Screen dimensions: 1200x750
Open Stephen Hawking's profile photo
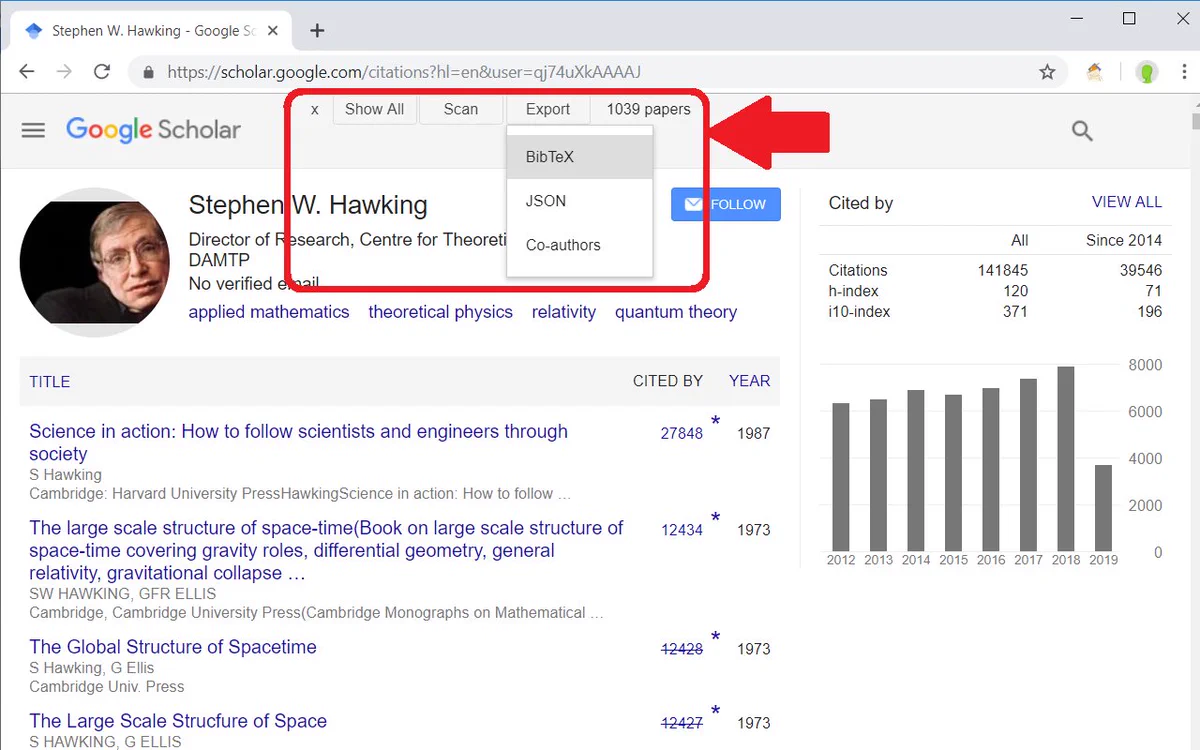coord(95,262)
